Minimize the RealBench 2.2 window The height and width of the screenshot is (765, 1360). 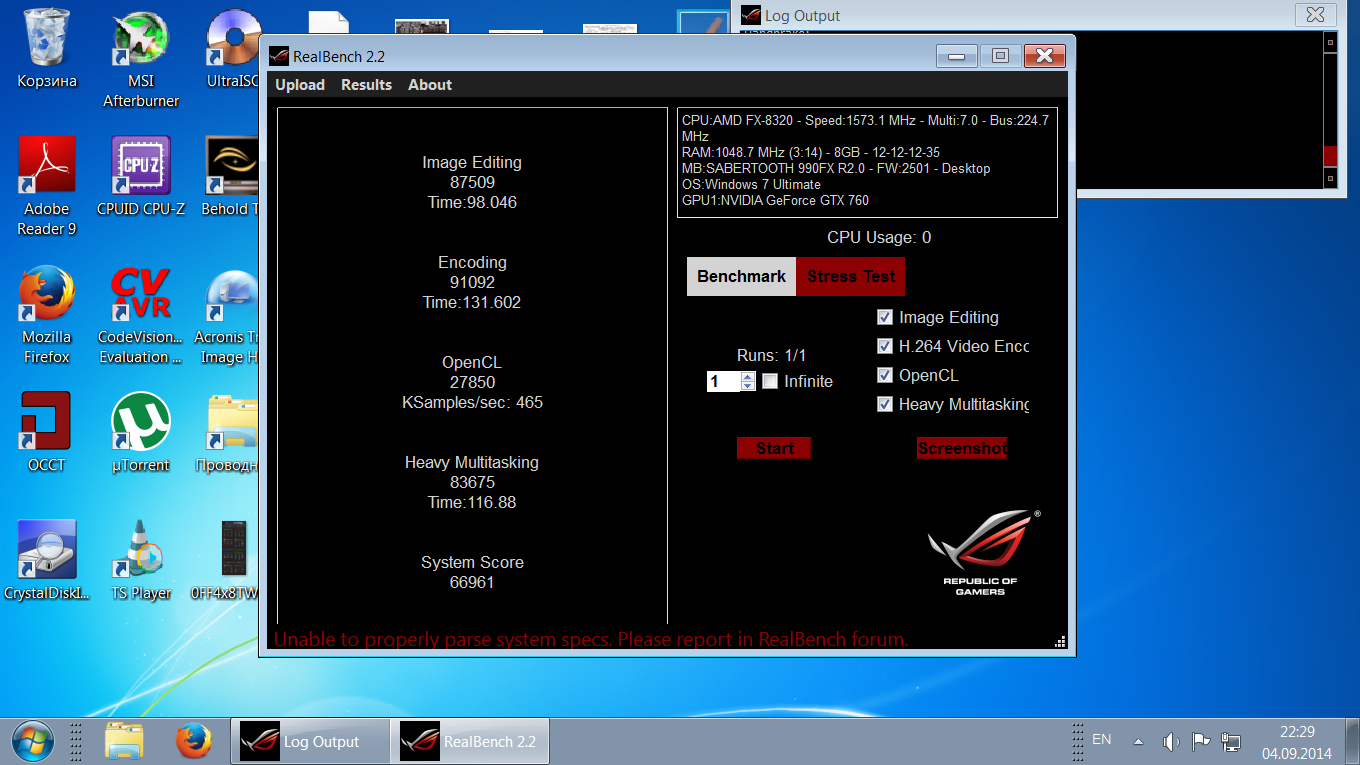957,56
